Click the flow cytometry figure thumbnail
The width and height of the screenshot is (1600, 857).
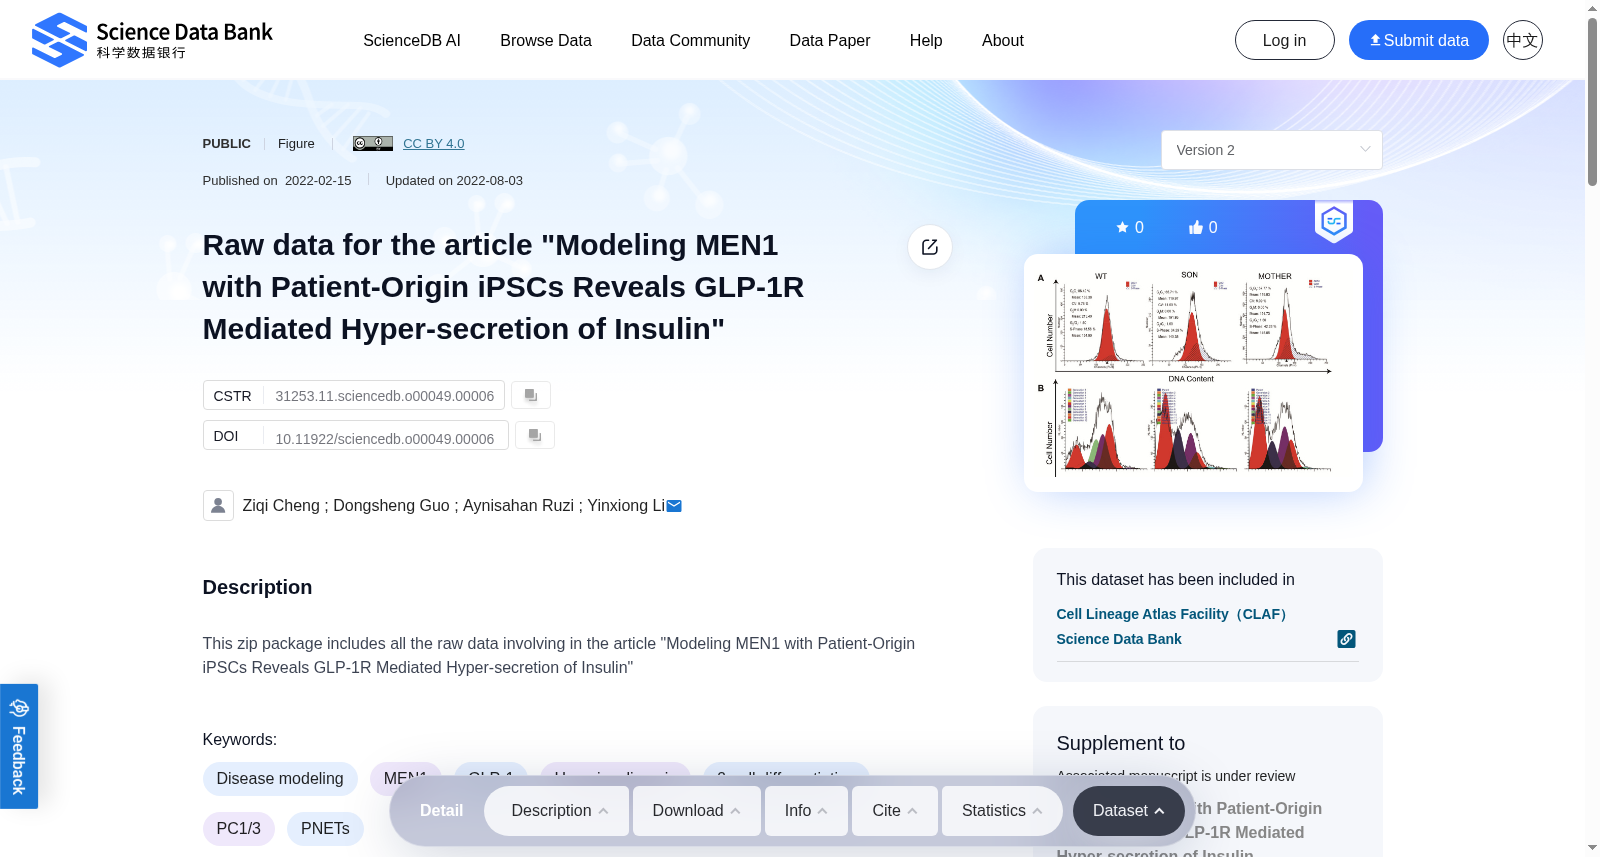coord(1193,373)
